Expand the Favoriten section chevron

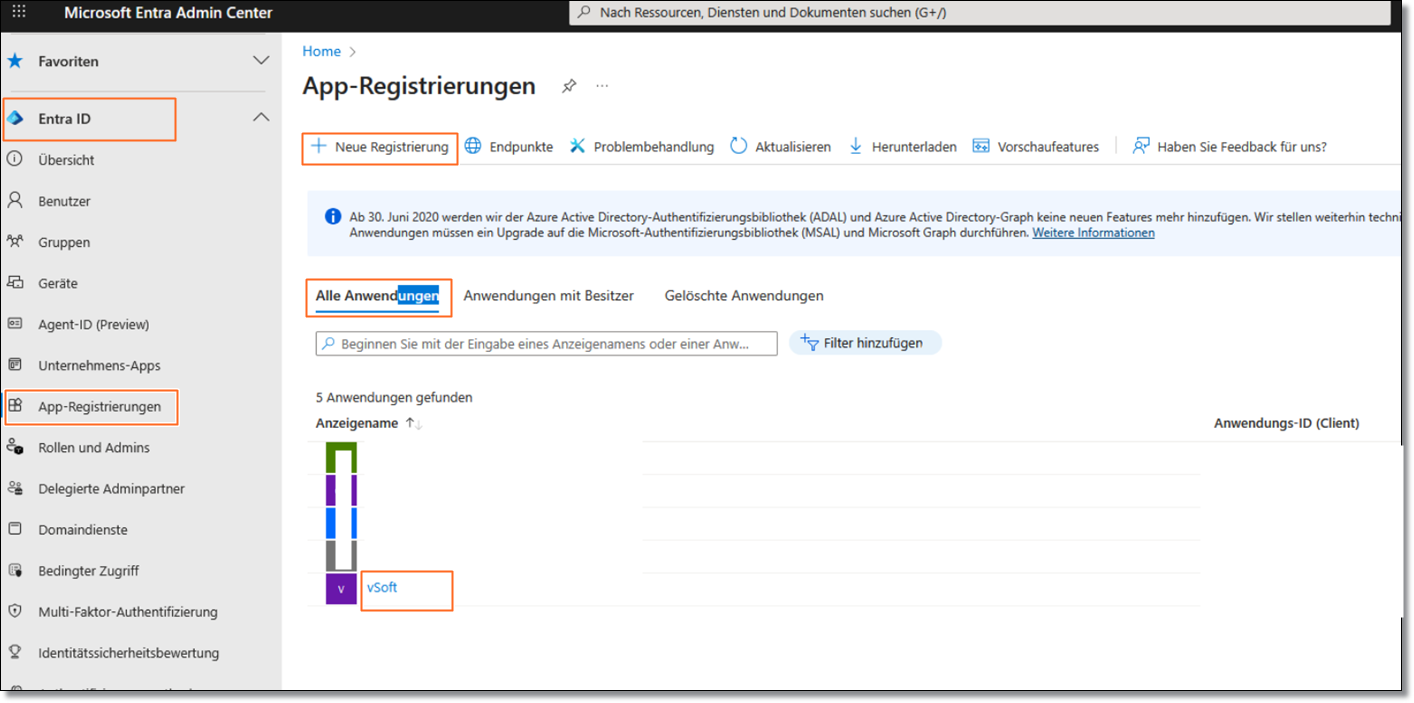tap(261, 61)
